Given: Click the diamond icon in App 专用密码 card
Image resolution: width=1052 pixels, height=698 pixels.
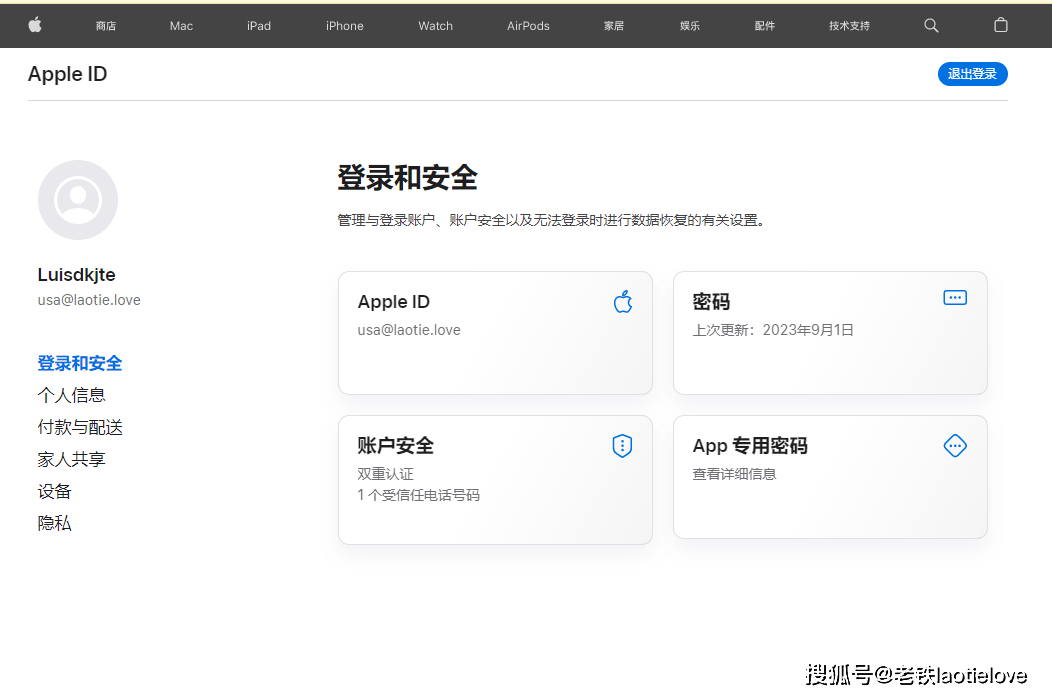Looking at the screenshot, I should point(955,446).
